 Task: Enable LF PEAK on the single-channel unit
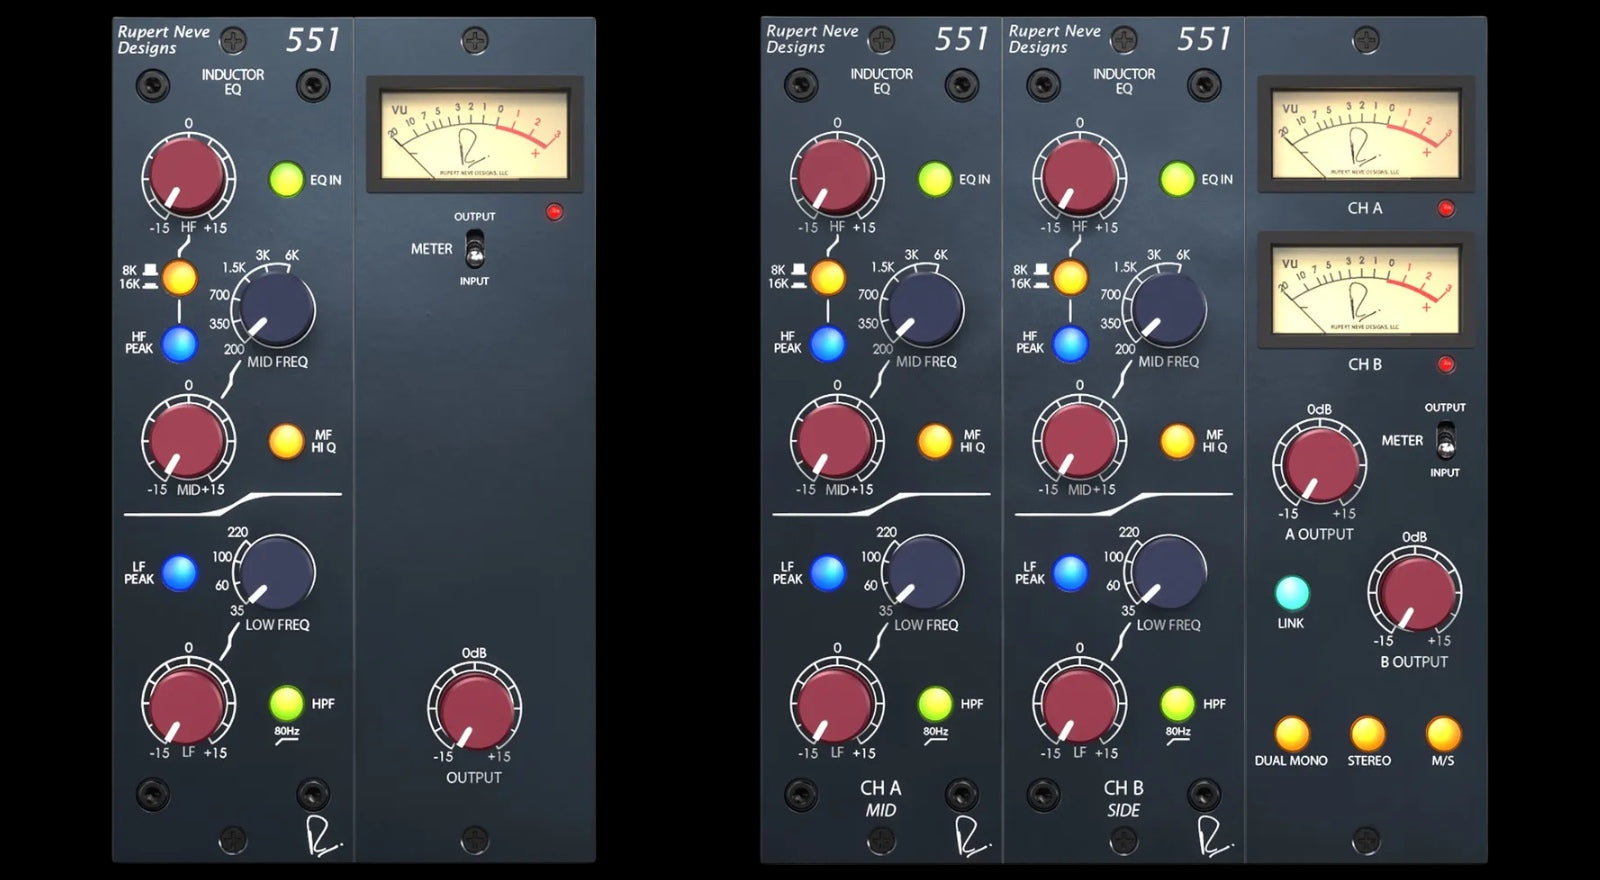point(180,573)
